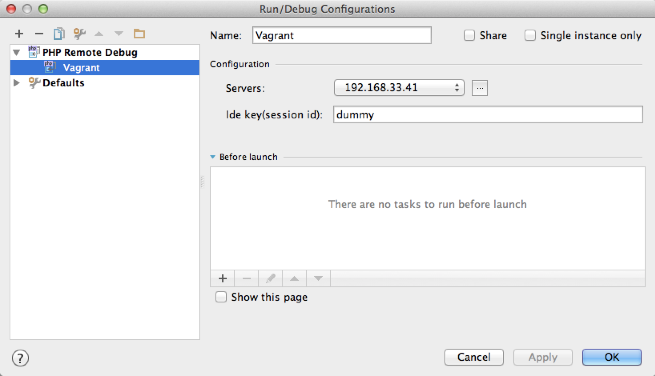Image resolution: width=655 pixels, height=376 pixels.
Task: Copy the selected configuration
Action: coord(59,34)
